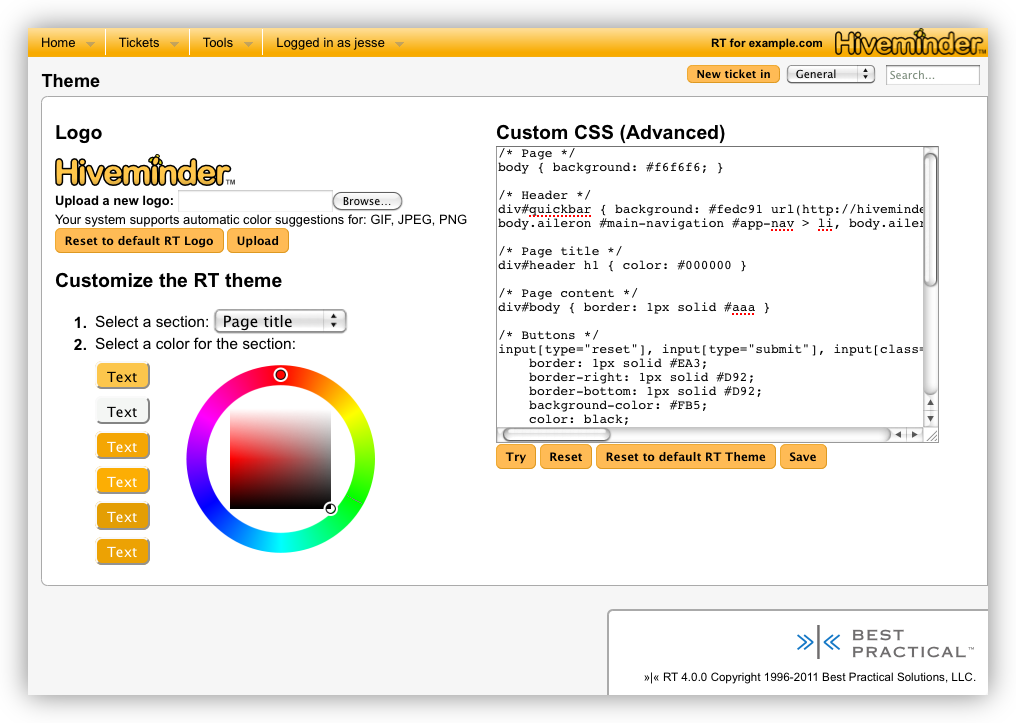The height and width of the screenshot is (723, 1016).
Task: Open the Home menu
Action: [67, 43]
